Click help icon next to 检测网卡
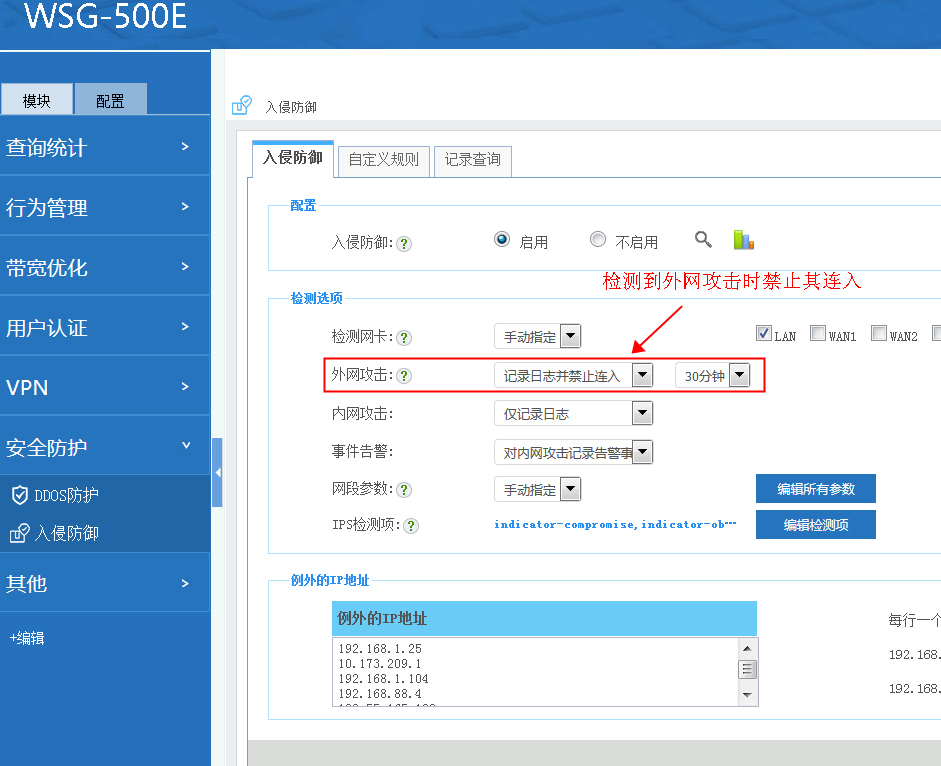 tap(404, 338)
